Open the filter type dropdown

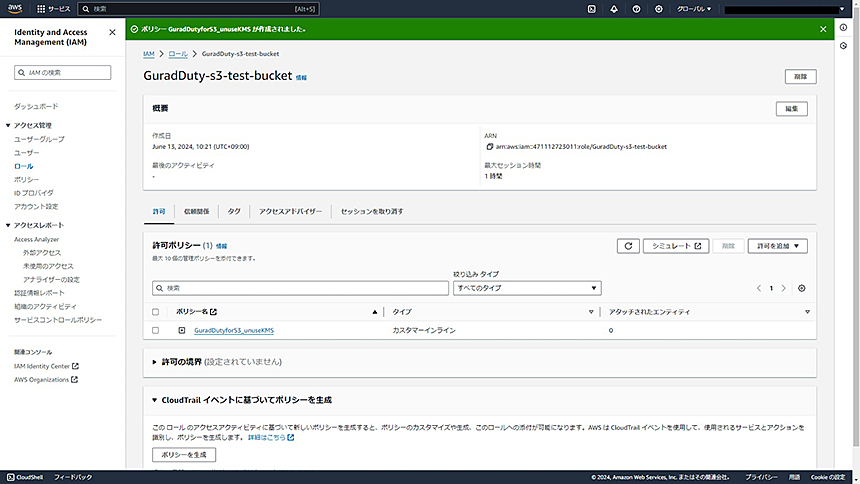point(527,288)
